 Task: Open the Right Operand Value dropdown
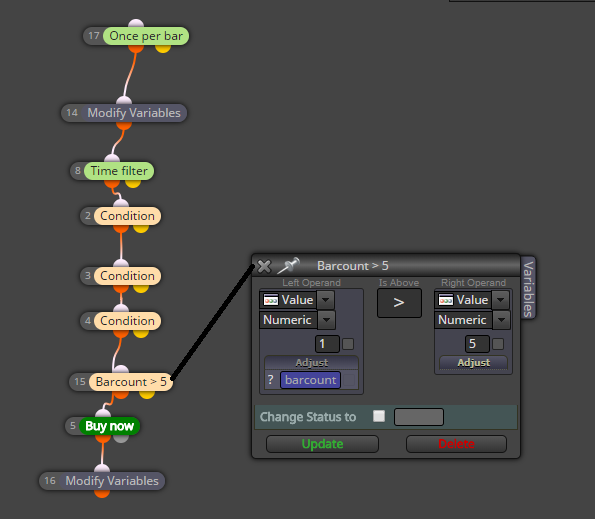point(501,300)
